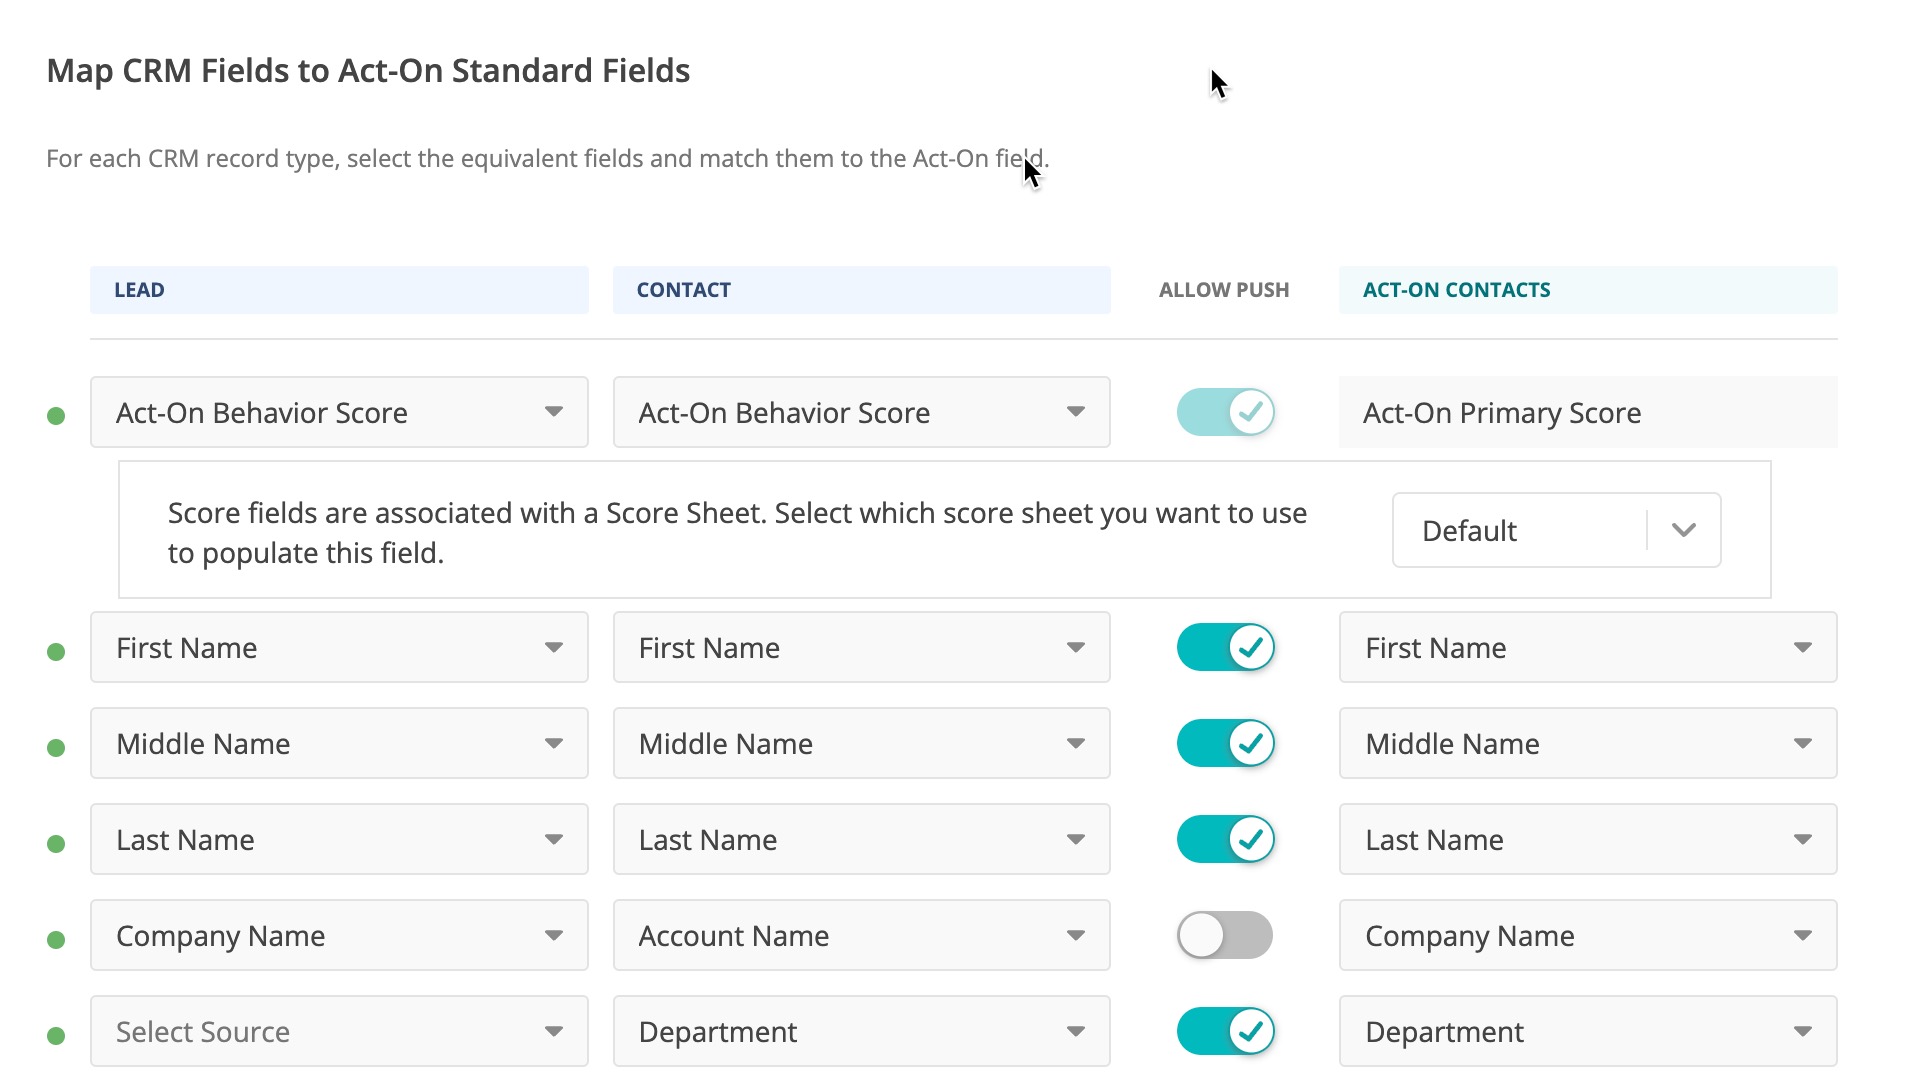
Task: Disable Allow Push for First Name row
Action: (x=1225, y=648)
